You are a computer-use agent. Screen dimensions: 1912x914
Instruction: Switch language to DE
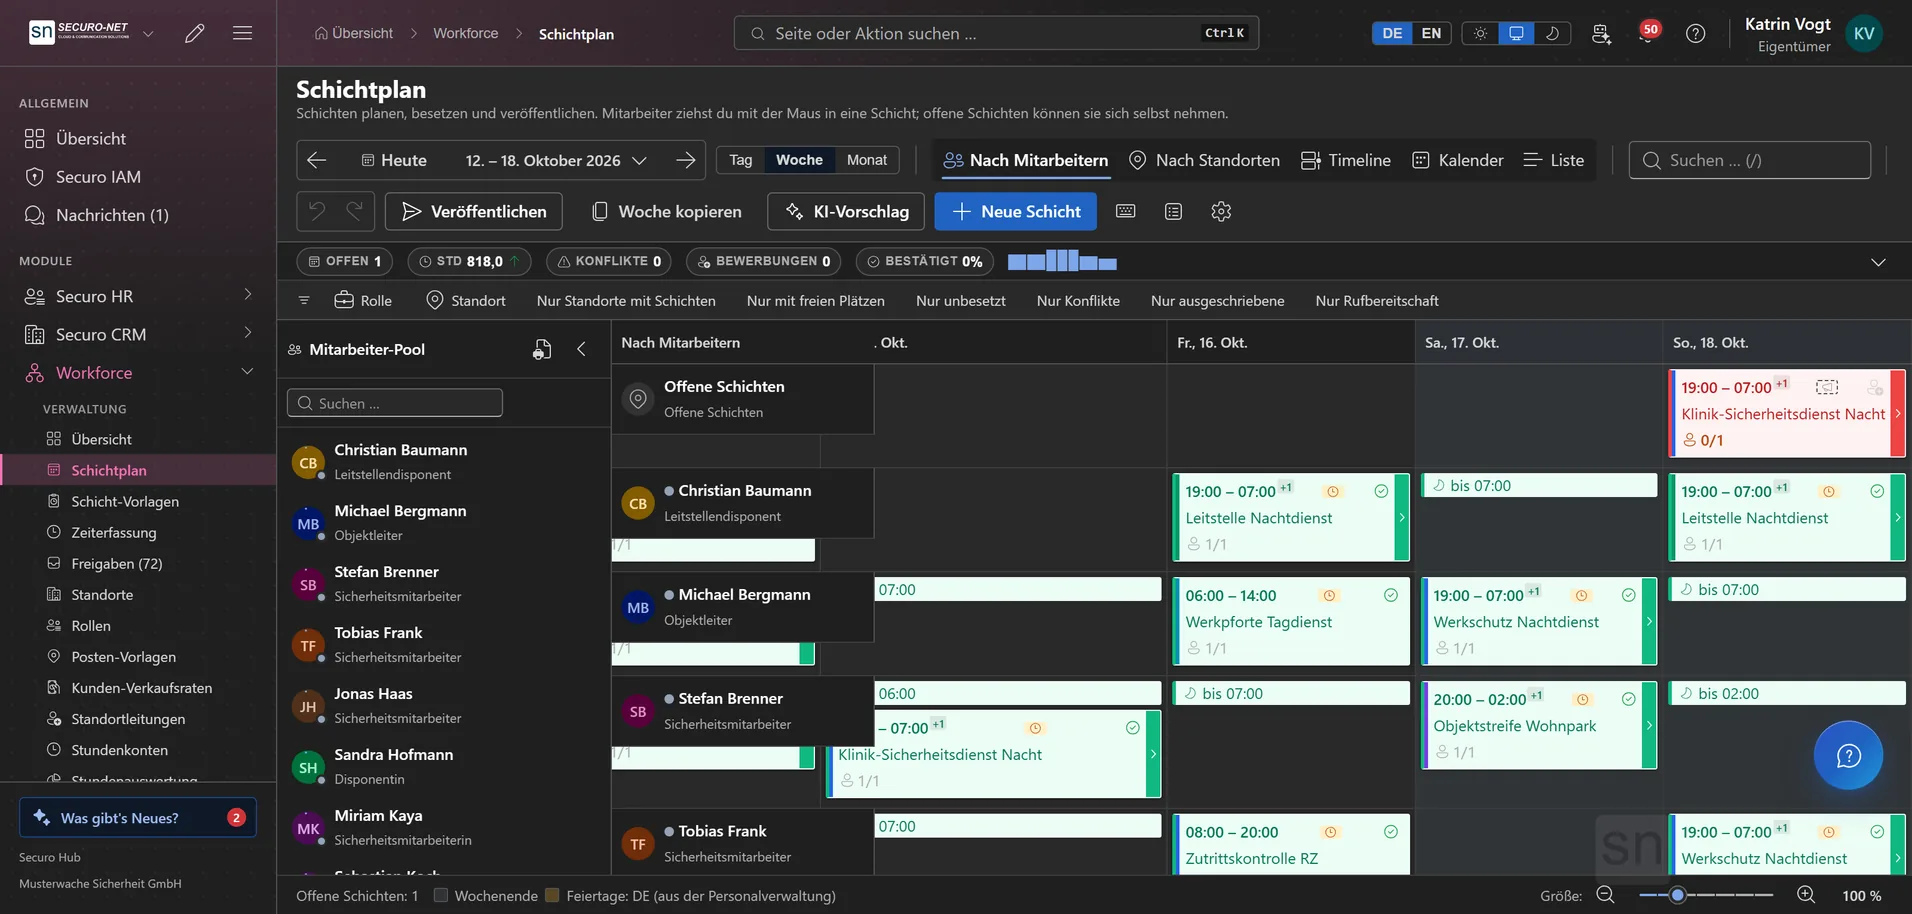[1392, 33]
